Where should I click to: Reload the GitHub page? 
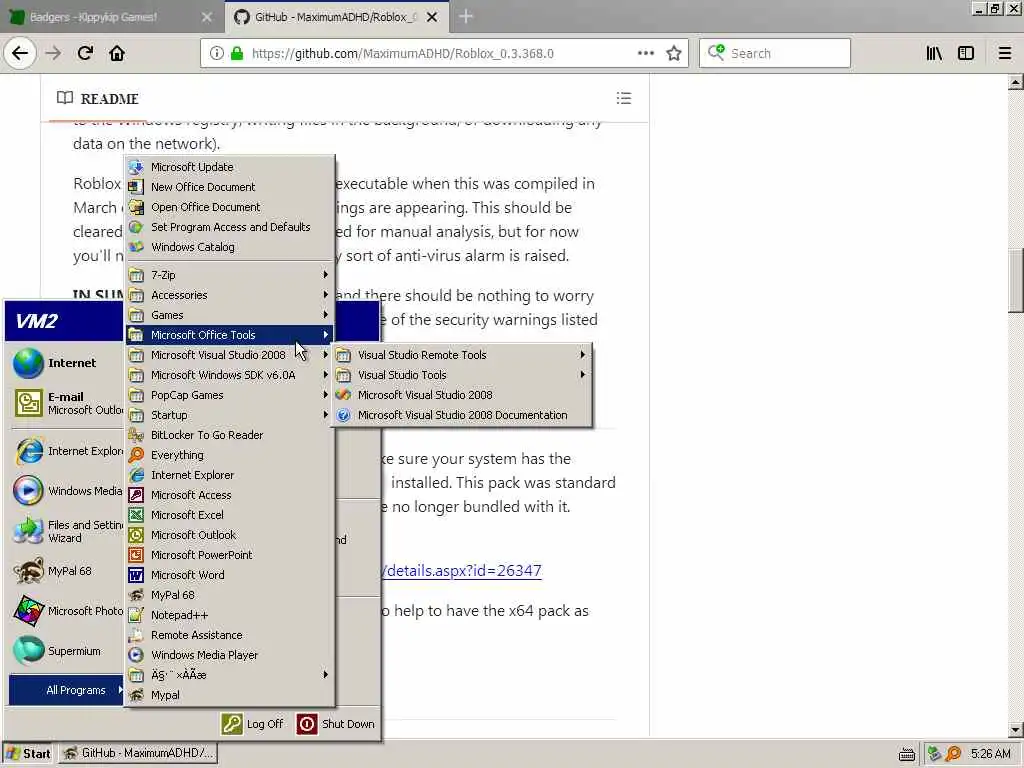tap(85, 53)
